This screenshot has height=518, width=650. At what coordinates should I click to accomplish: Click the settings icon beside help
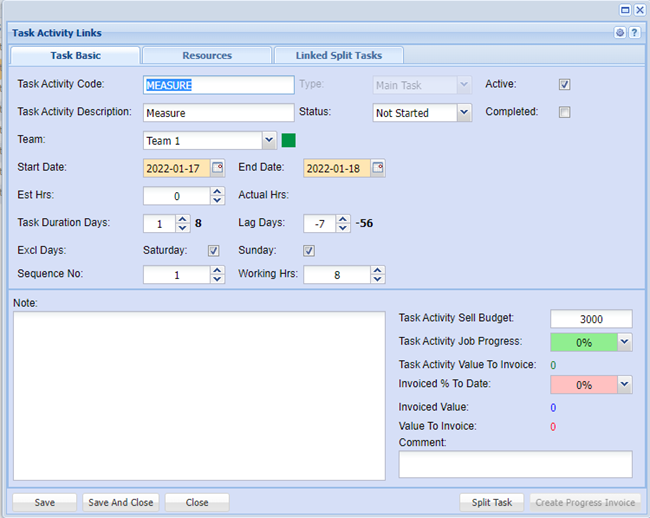coord(620,33)
